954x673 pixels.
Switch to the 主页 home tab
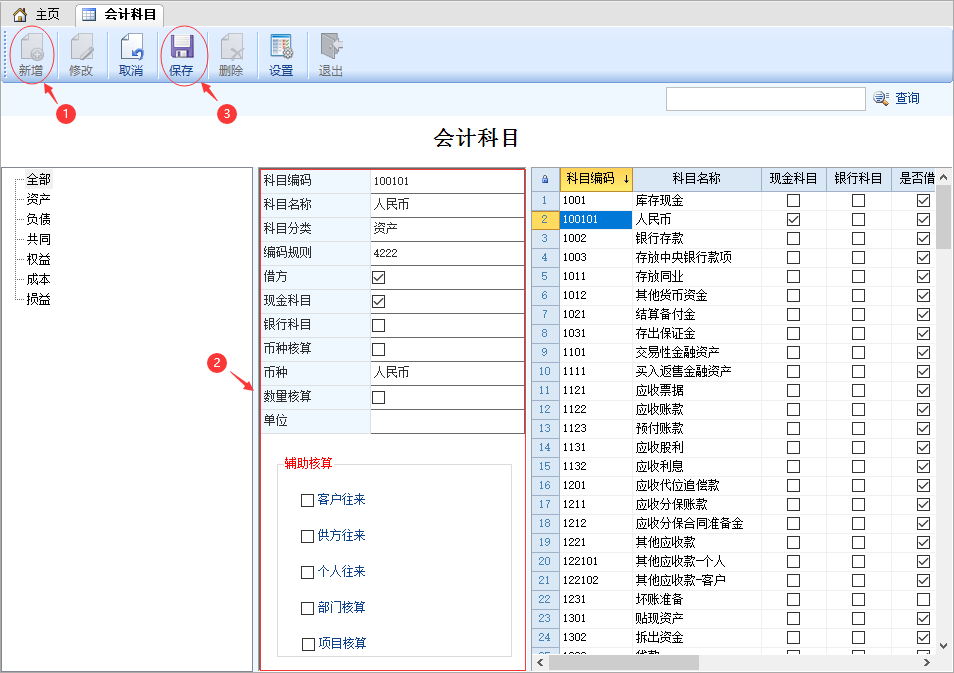click(37, 14)
